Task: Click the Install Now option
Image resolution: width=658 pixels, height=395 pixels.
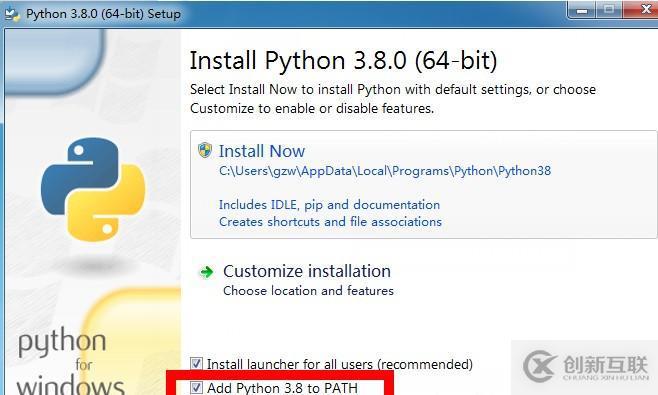Action: coord(423,184)
